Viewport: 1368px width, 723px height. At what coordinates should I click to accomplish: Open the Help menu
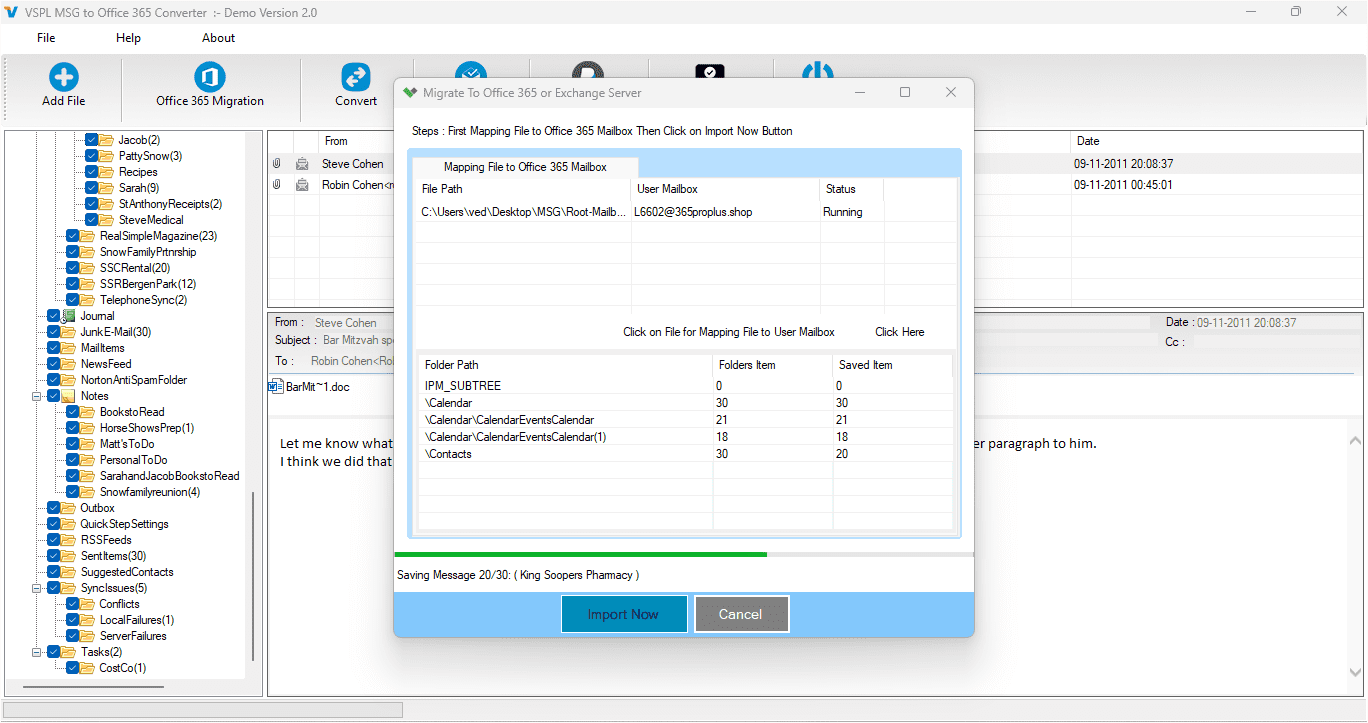point(128,38)
